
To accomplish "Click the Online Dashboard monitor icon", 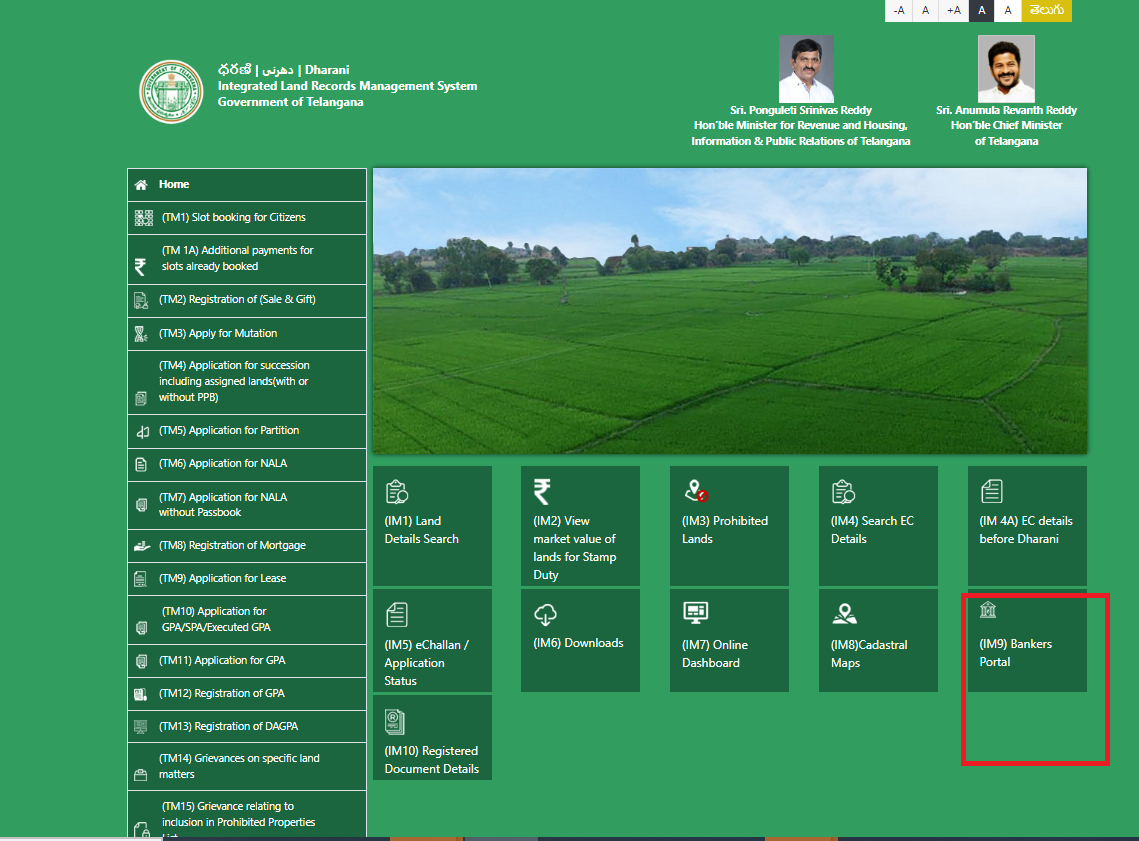I will click(695, 613).
